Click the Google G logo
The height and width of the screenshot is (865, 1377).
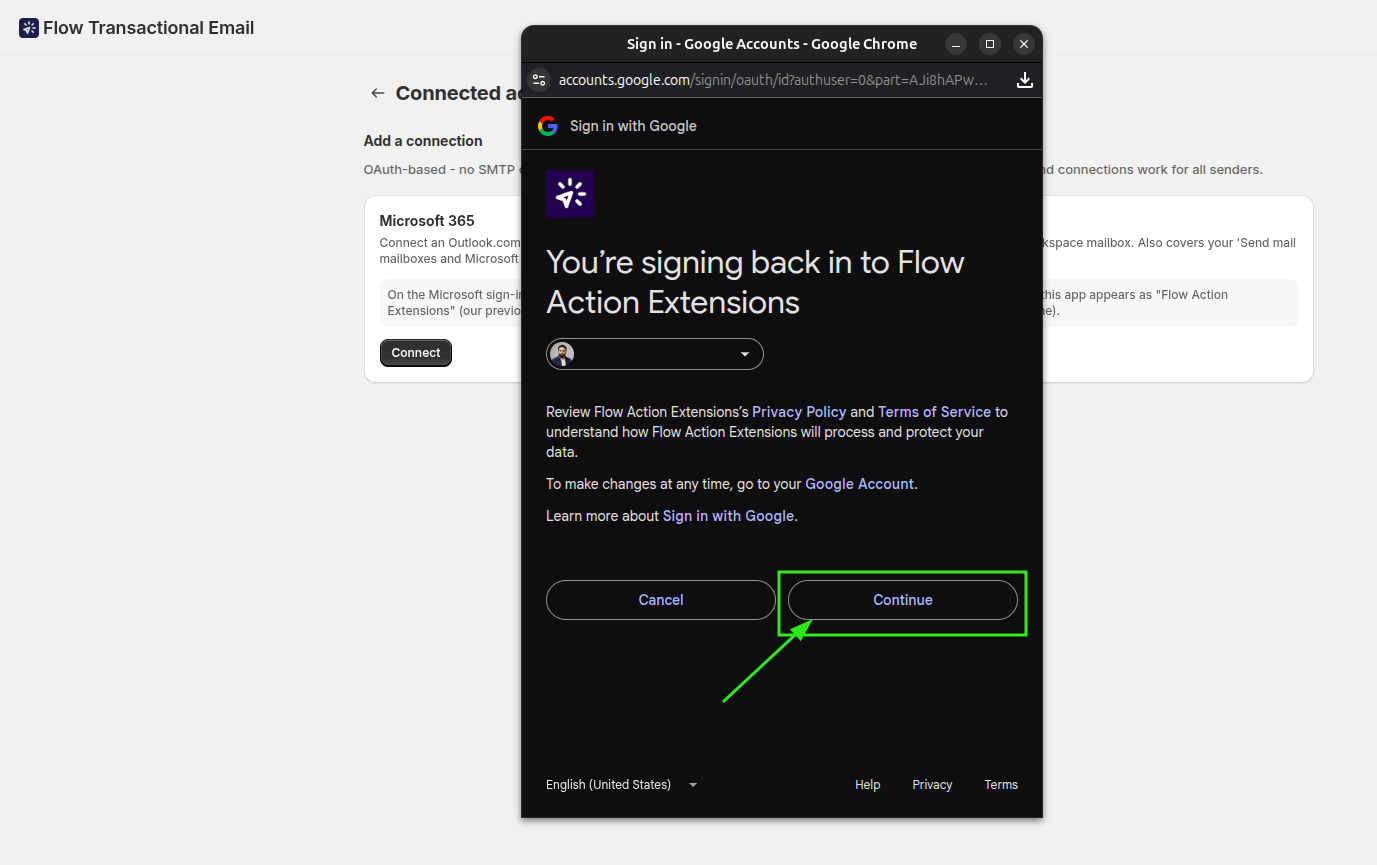pos(548,126)
